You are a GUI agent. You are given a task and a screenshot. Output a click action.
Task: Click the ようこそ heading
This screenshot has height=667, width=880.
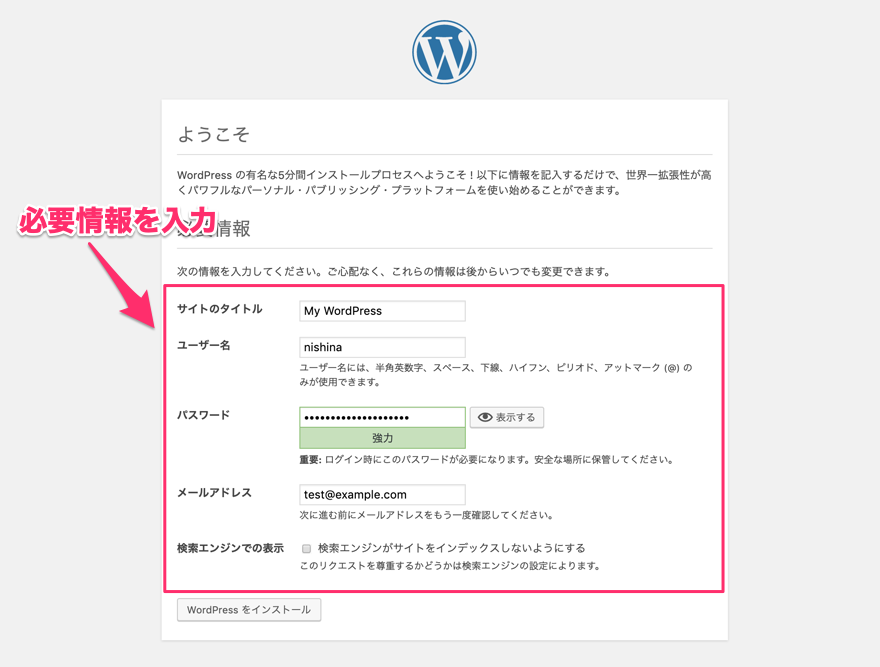[x=213, y=135]
